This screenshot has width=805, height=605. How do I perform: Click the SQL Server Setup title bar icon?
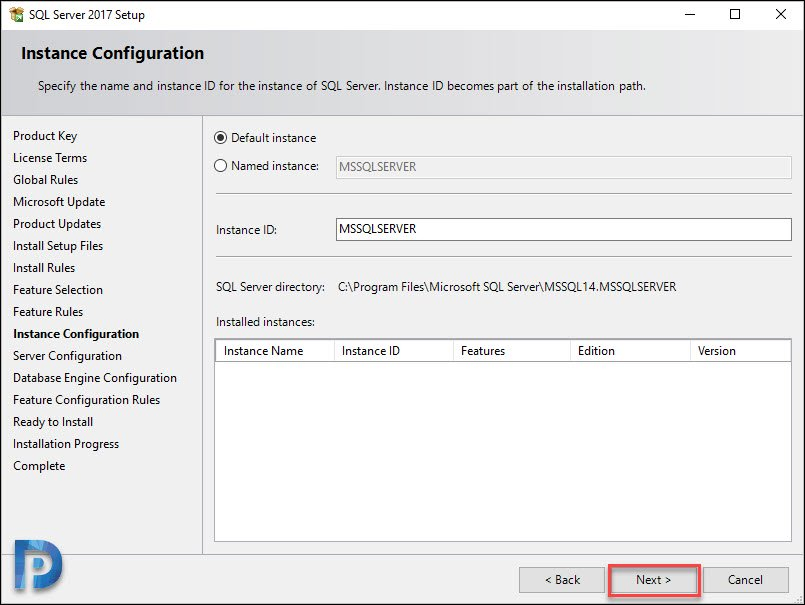[x=16, y=14]
